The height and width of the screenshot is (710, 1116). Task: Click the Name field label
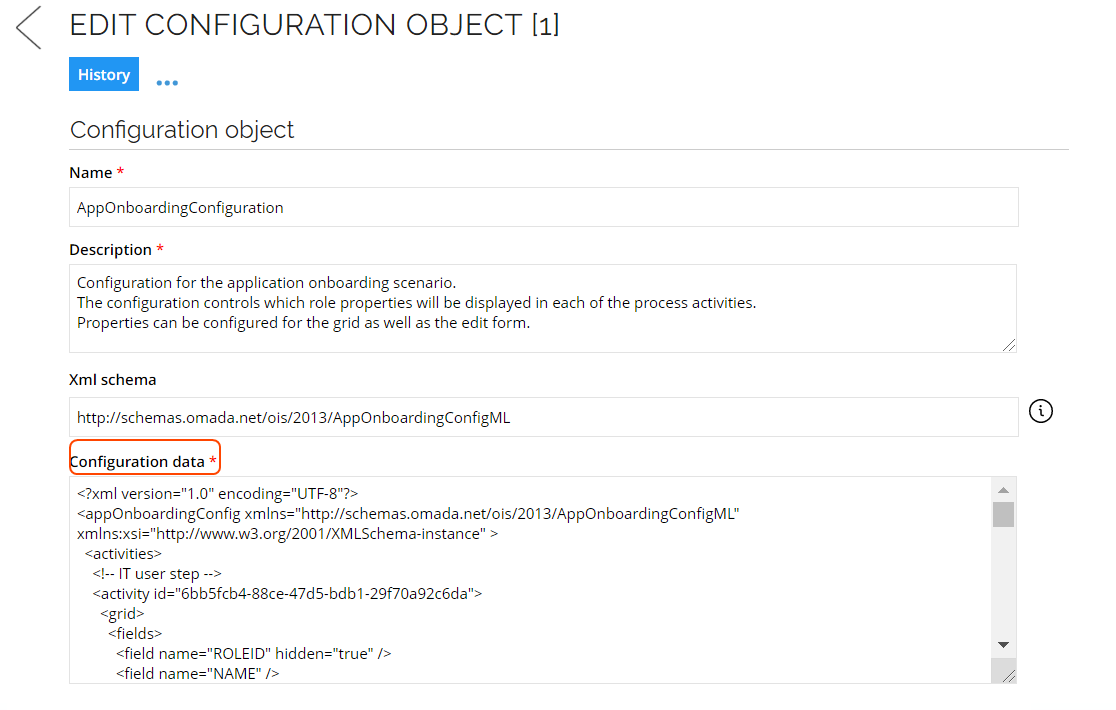tap(96, 173)
